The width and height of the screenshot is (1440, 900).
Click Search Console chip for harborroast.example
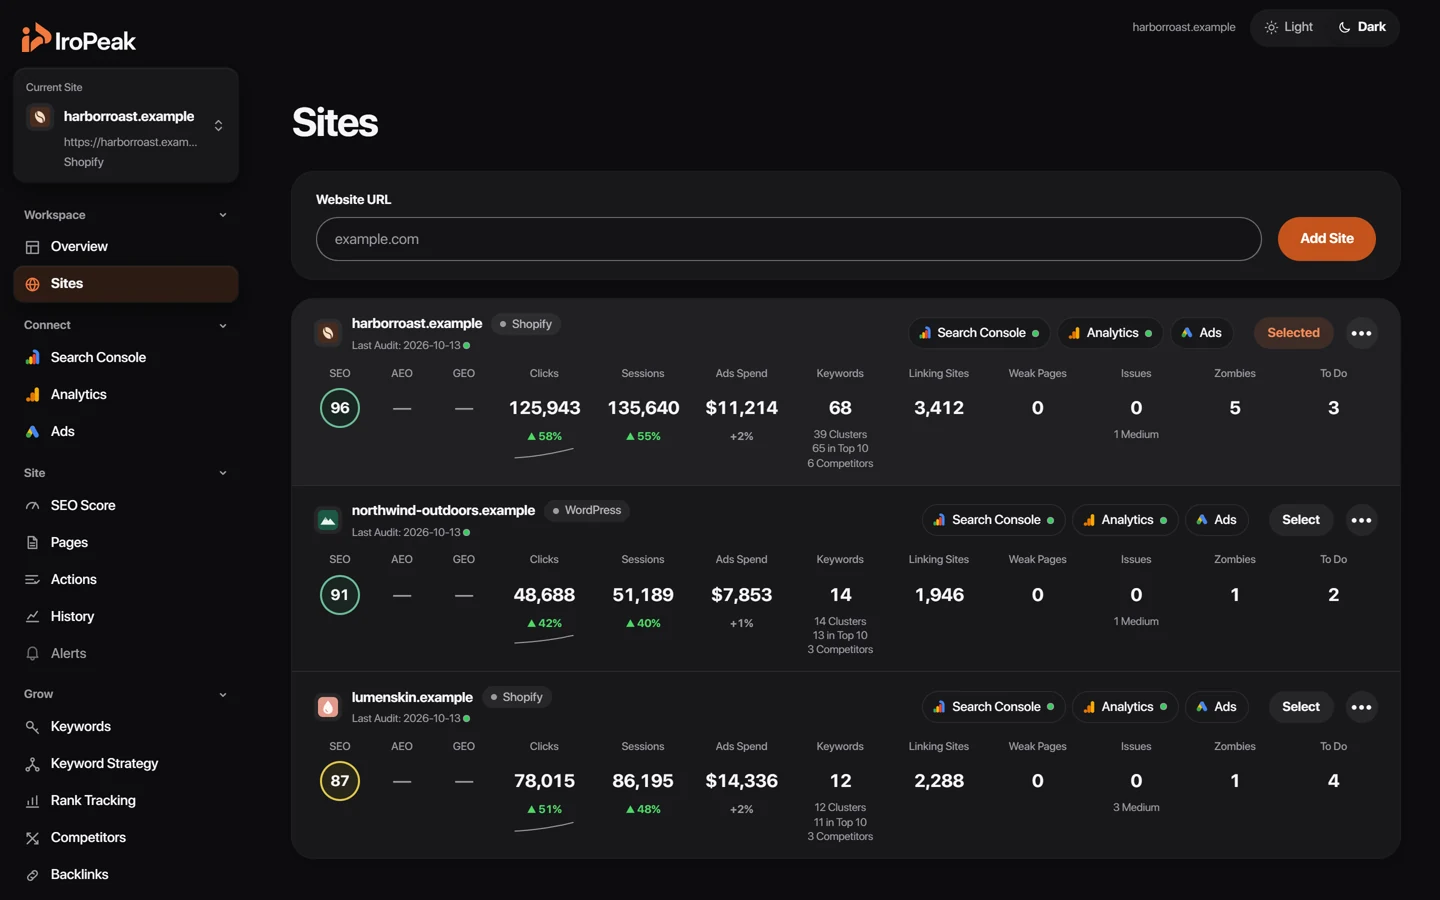pos(979,333)
